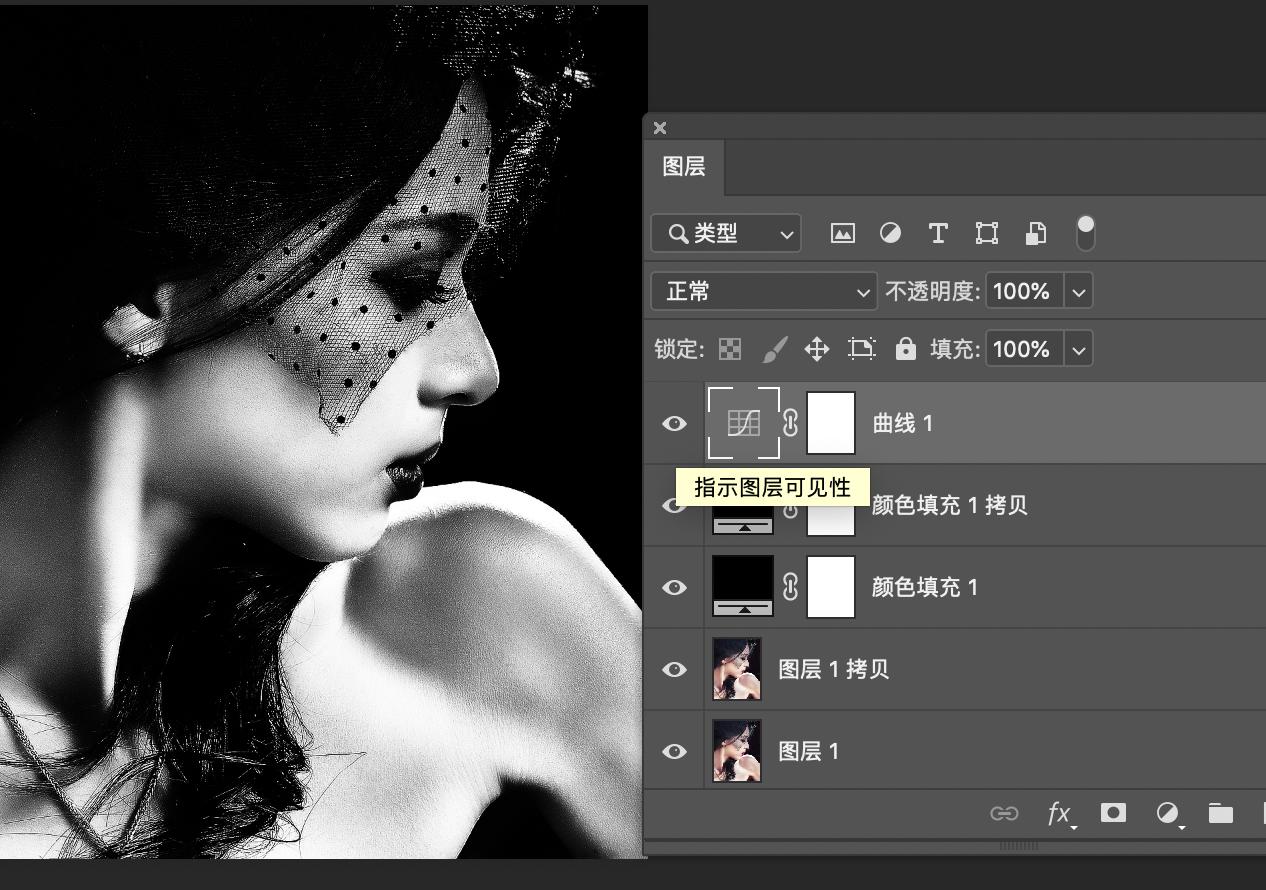Image resolution: width=1266 pixels, height=890 pixels.
Task: Hide the 图层 1 拷贝 layer
Action: click(675, 669)
